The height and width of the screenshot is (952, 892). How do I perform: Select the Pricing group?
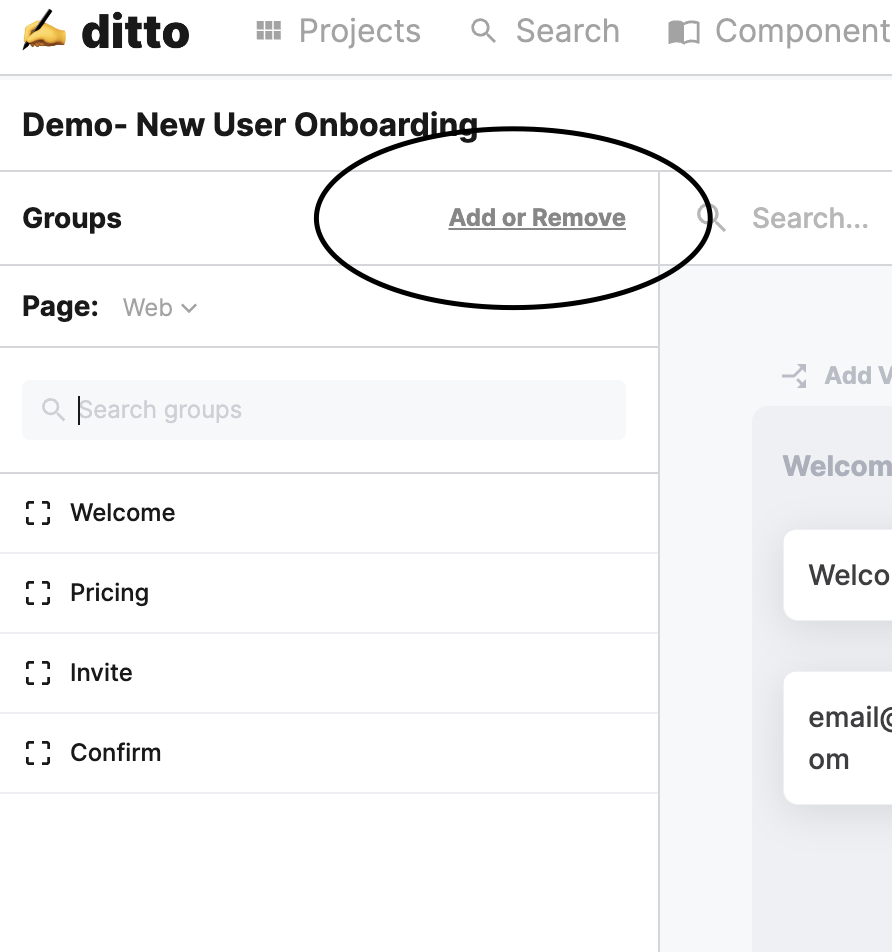click(329, 593)
